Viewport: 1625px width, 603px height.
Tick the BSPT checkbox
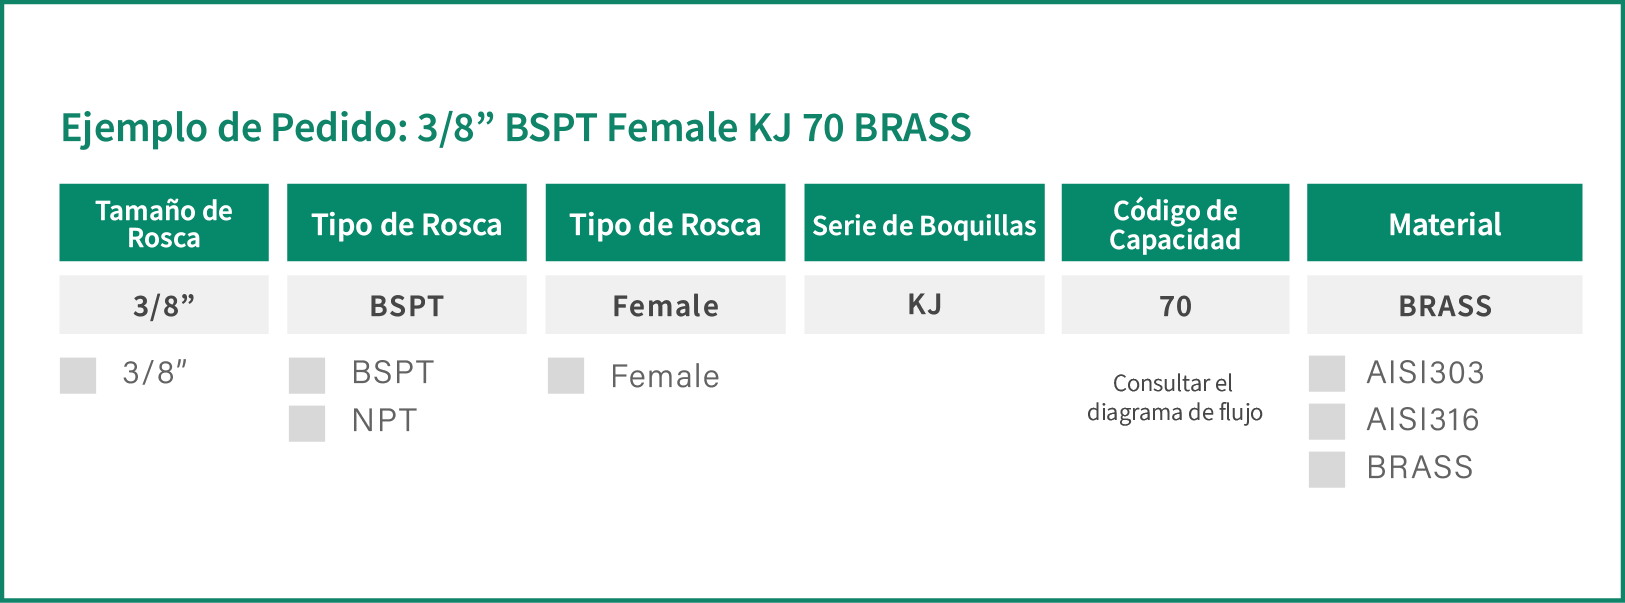307,376
